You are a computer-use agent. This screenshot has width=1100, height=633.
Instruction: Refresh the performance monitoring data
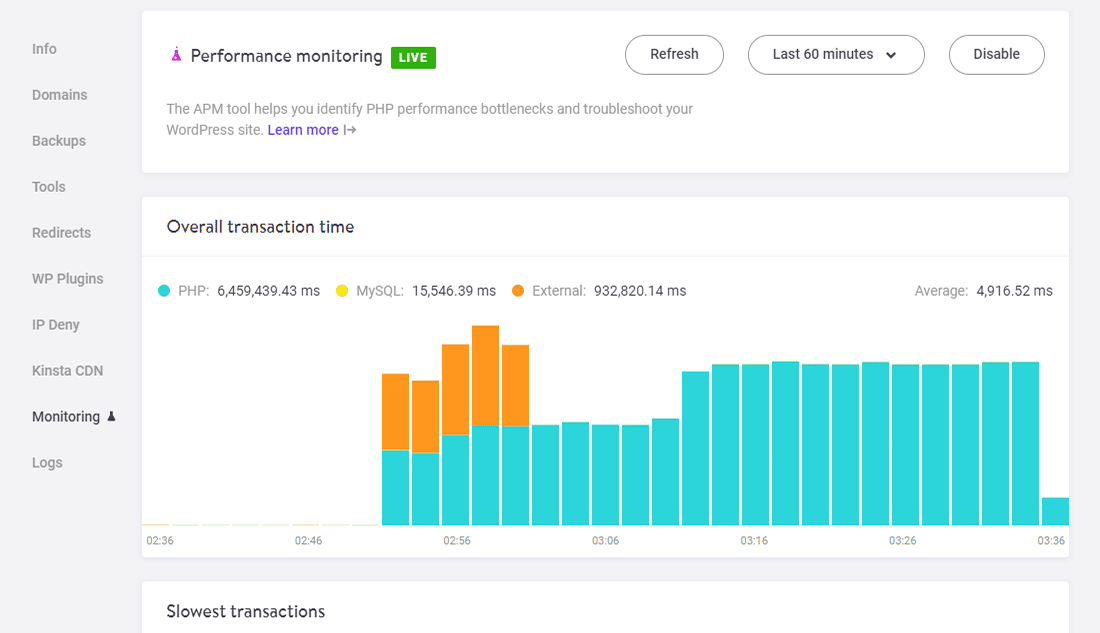pos(674,55)
